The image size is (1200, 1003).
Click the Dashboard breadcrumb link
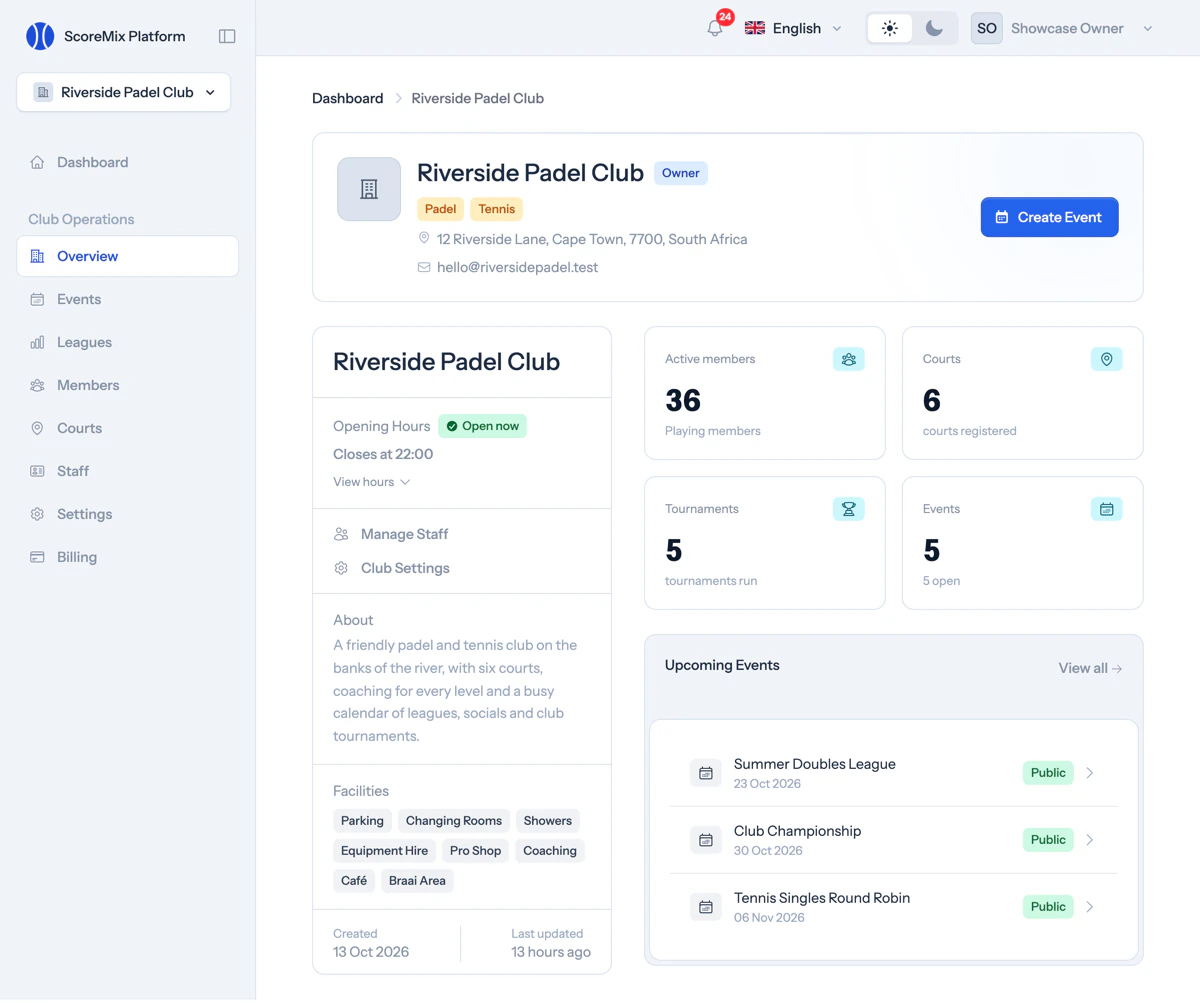(348, 98)
